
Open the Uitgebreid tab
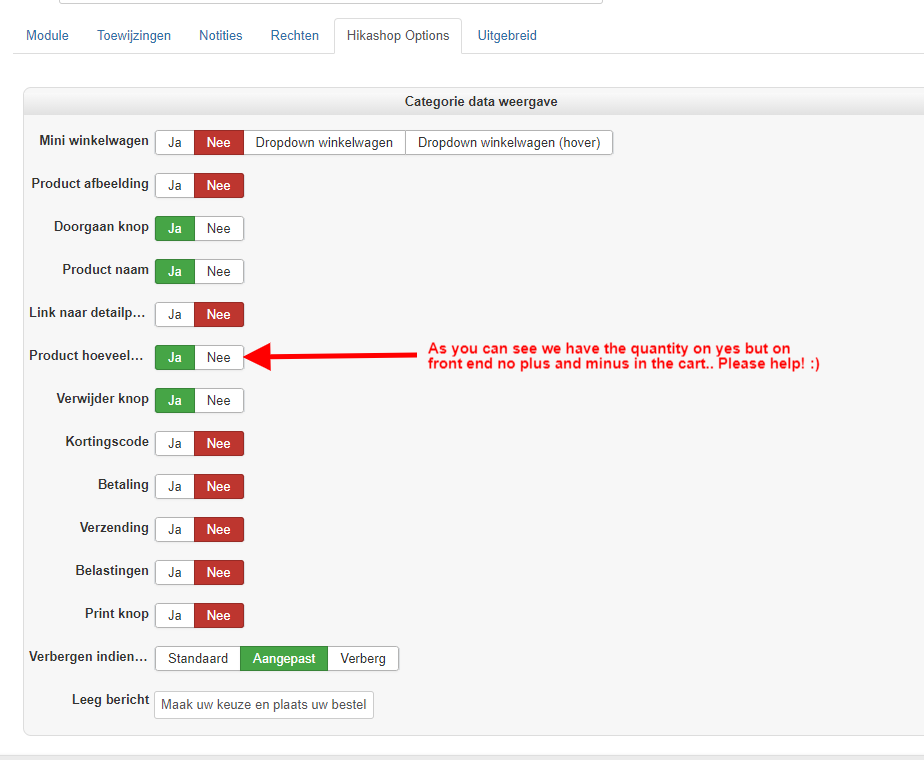click(507, 35)
